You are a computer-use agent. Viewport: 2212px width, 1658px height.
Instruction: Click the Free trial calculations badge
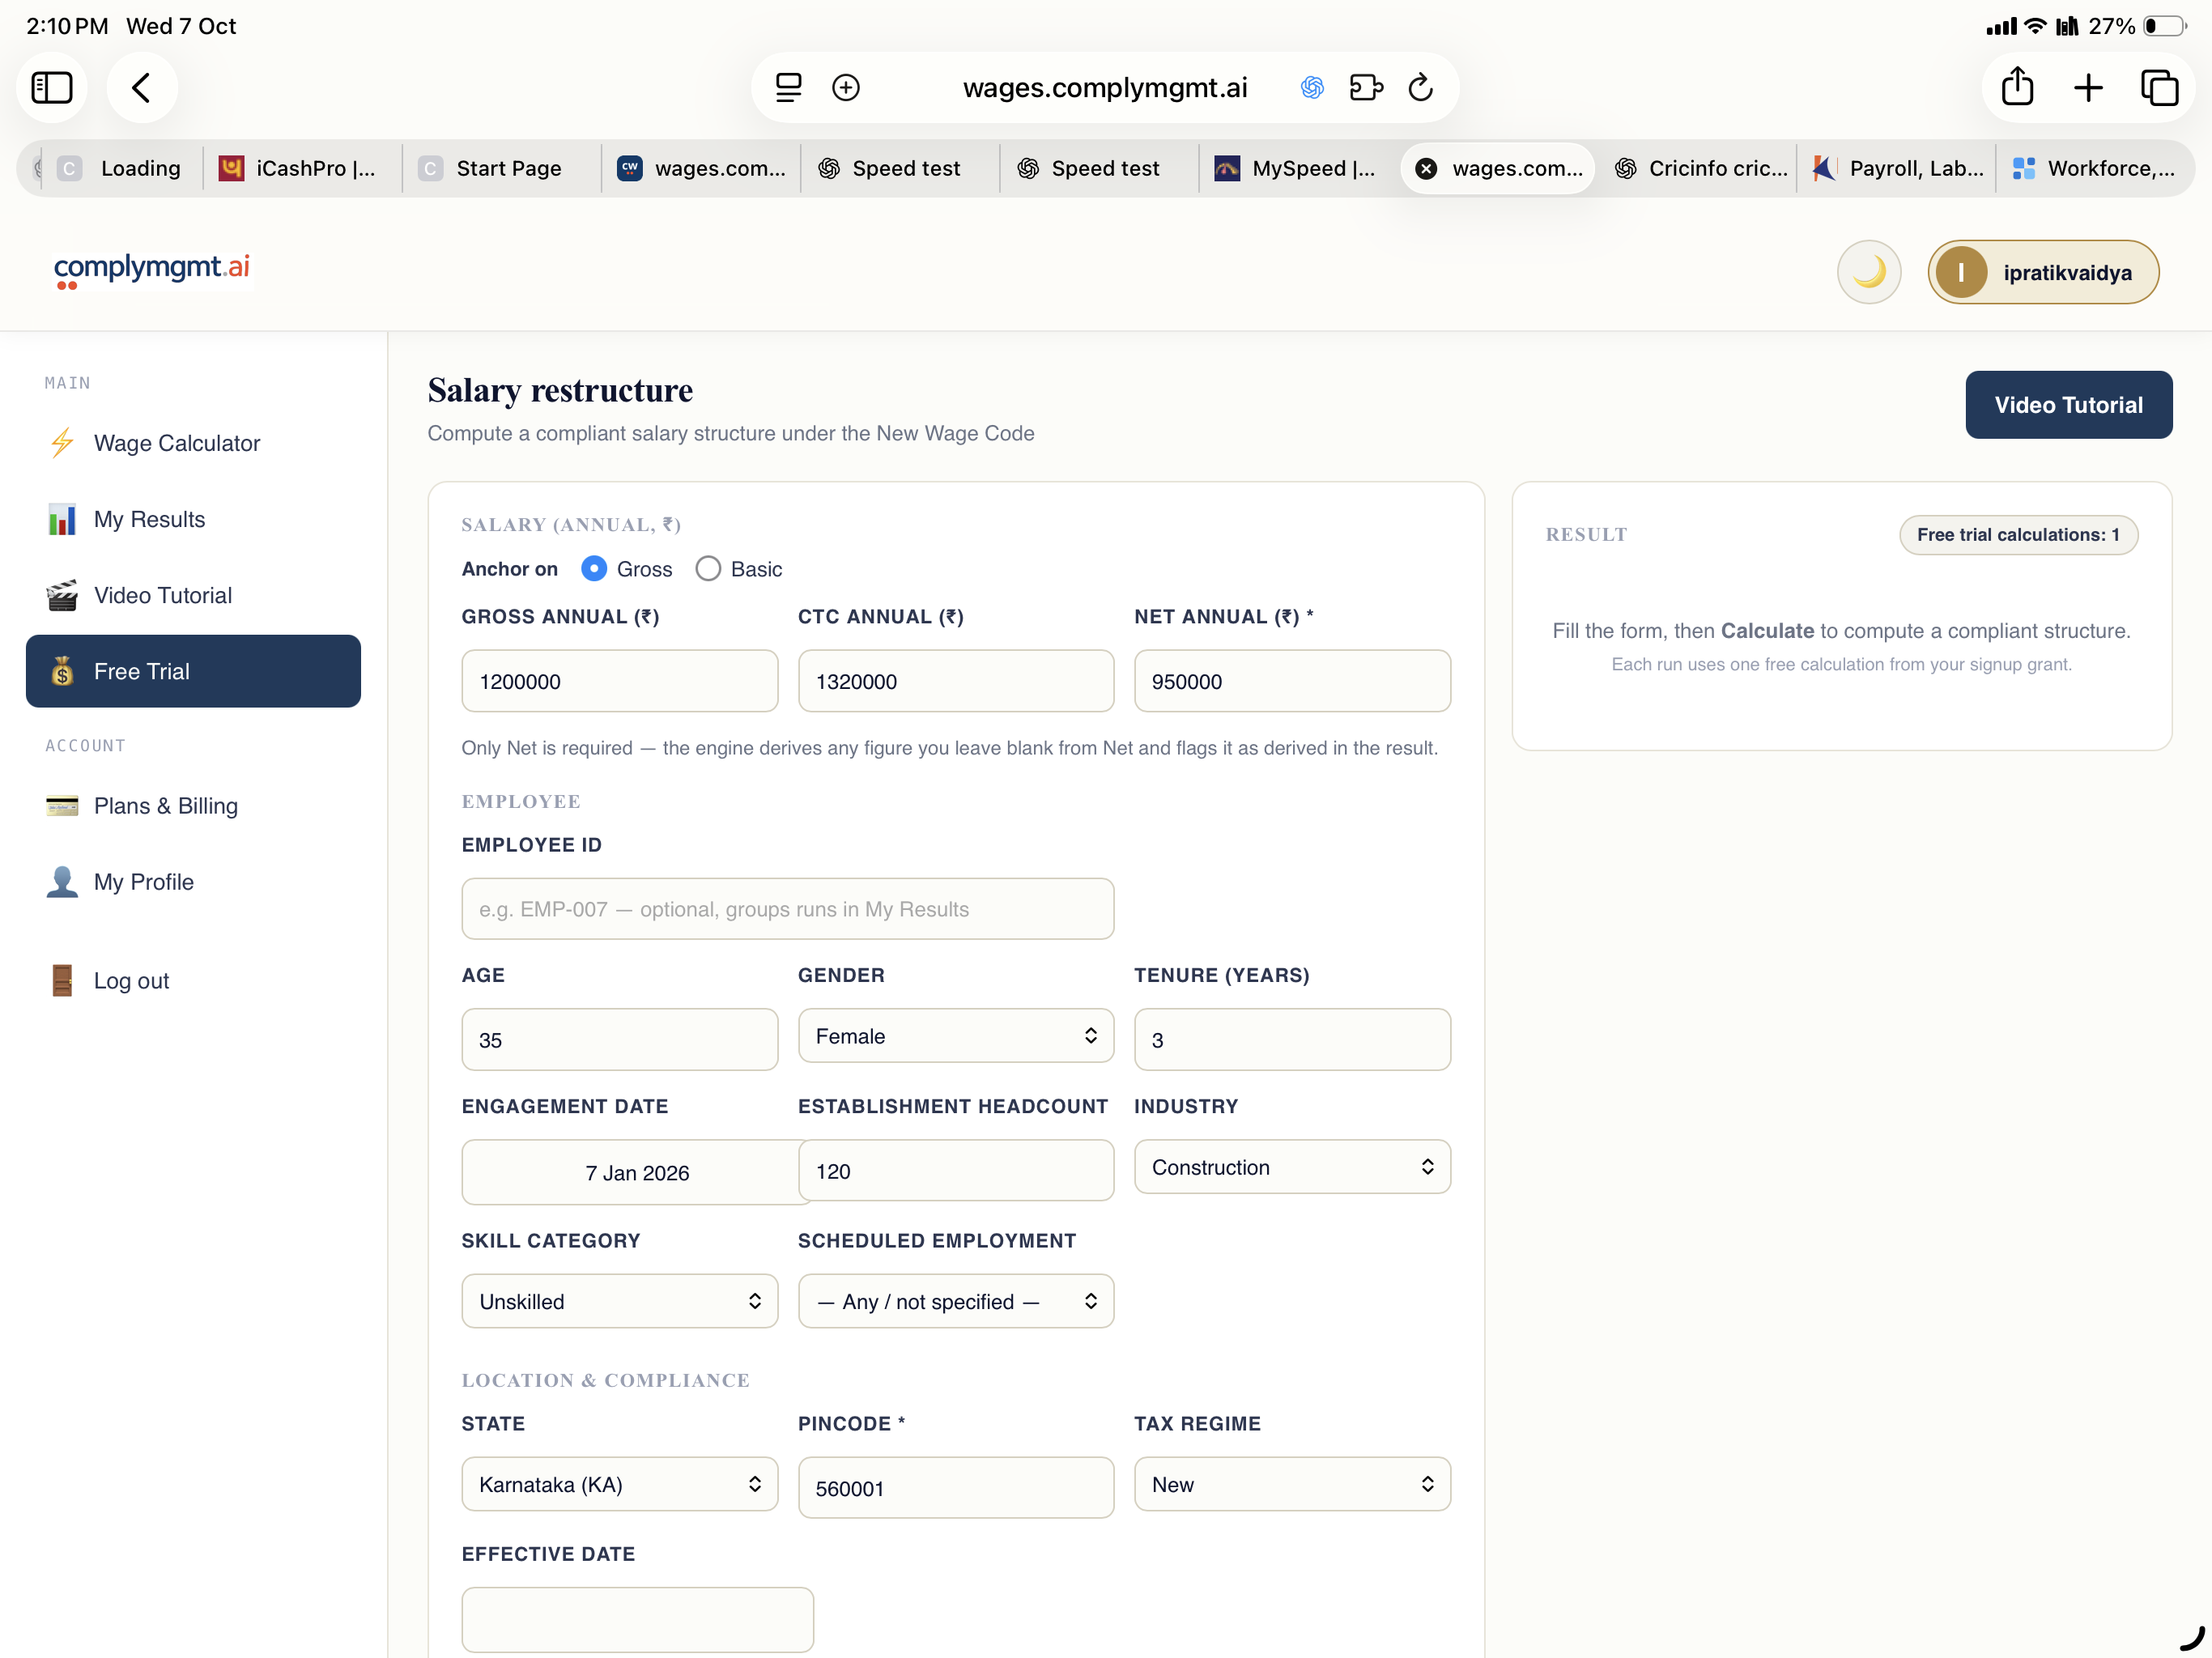coord(2018,535)
